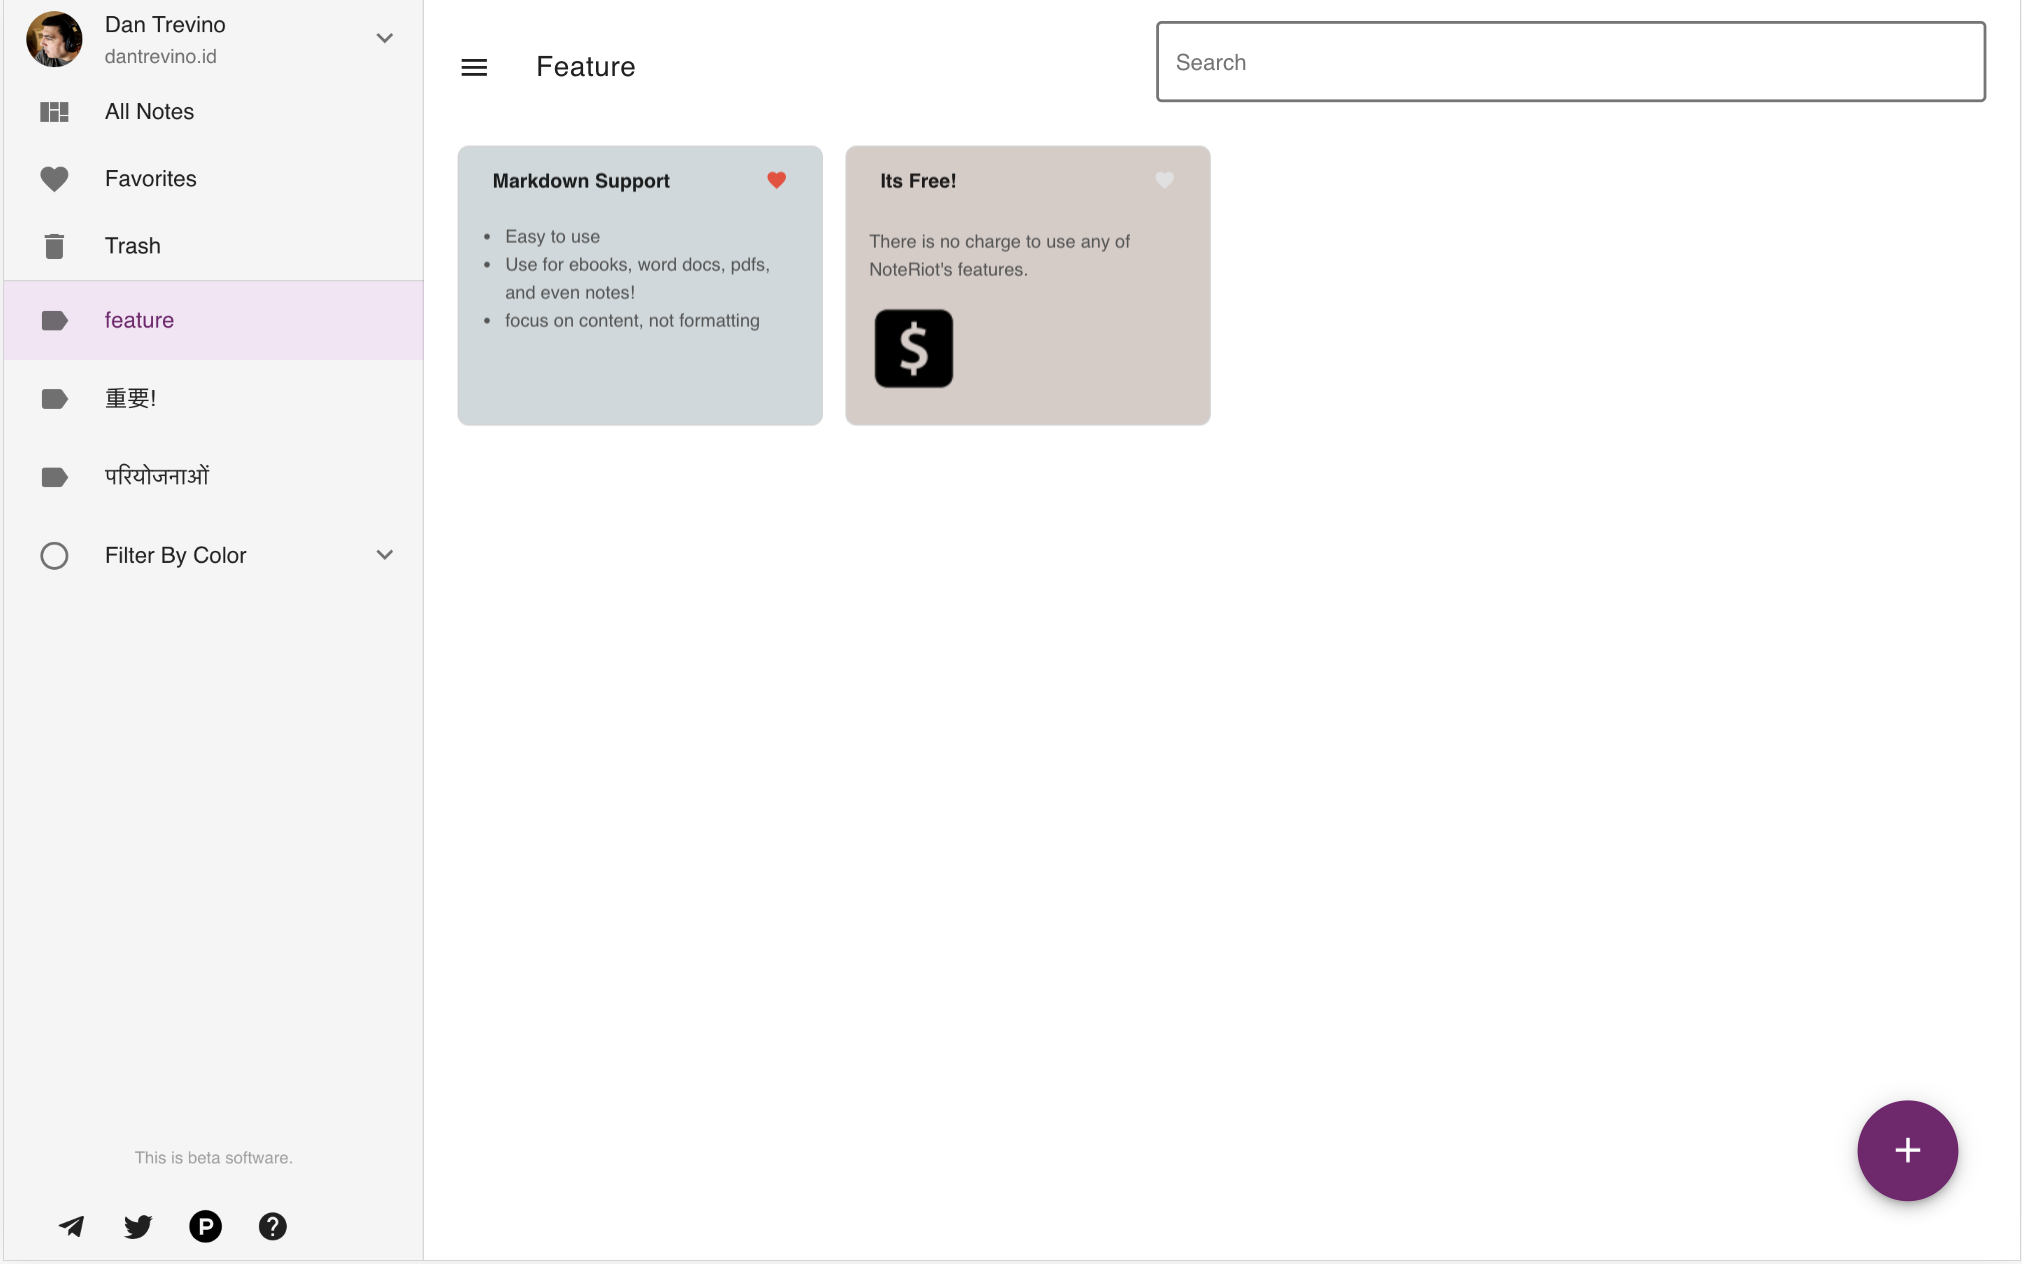Image resolution: width=2022 pixels, height=1264 pixels.
Task: Open the Markdown Support note card
Action: 640,370
